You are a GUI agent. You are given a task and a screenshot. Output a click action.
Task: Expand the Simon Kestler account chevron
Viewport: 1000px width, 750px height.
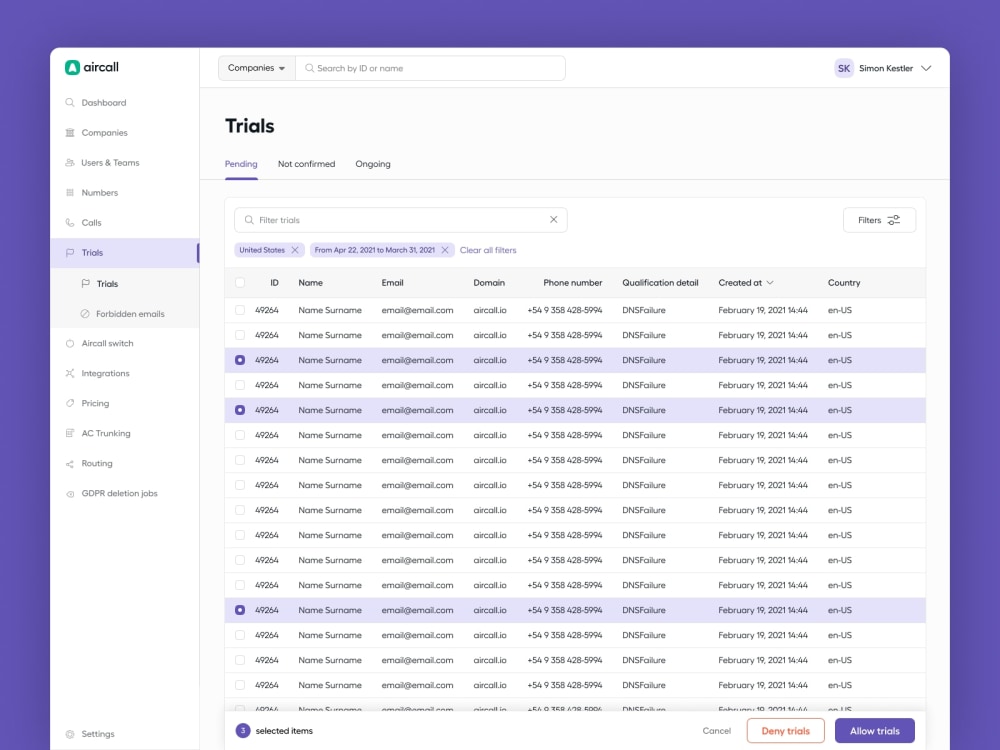tap(926, 68)
